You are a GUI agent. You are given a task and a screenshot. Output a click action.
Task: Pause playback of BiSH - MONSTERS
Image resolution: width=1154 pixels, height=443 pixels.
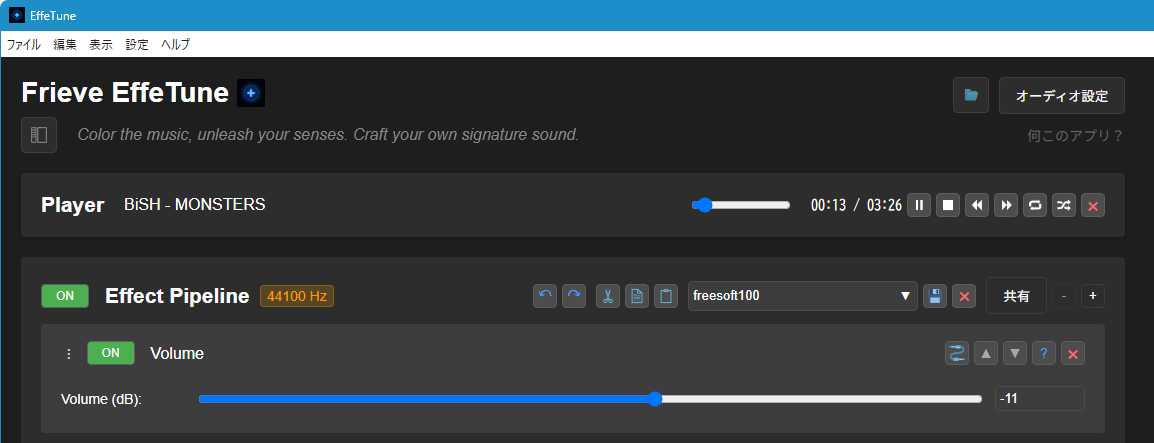(x=918, y=205)
